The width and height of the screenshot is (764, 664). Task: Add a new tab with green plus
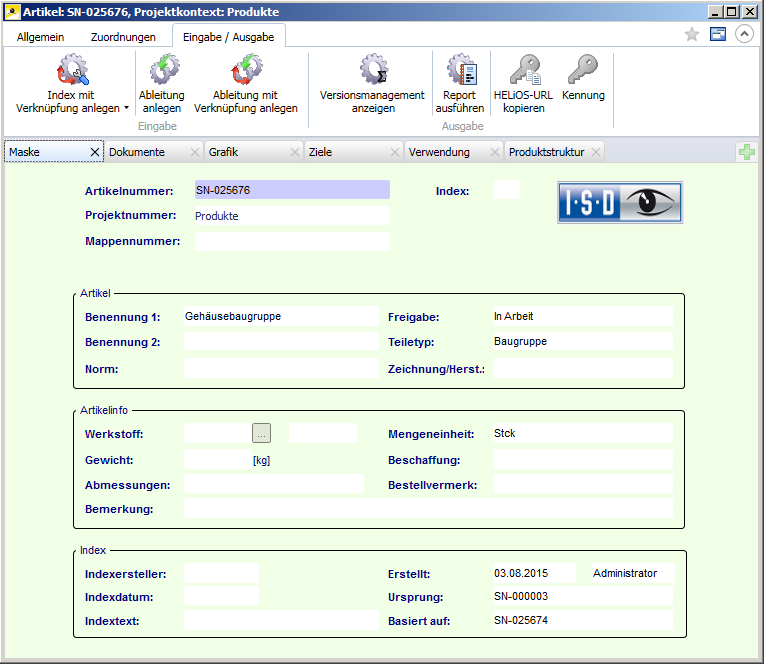[x=746, y=152]
